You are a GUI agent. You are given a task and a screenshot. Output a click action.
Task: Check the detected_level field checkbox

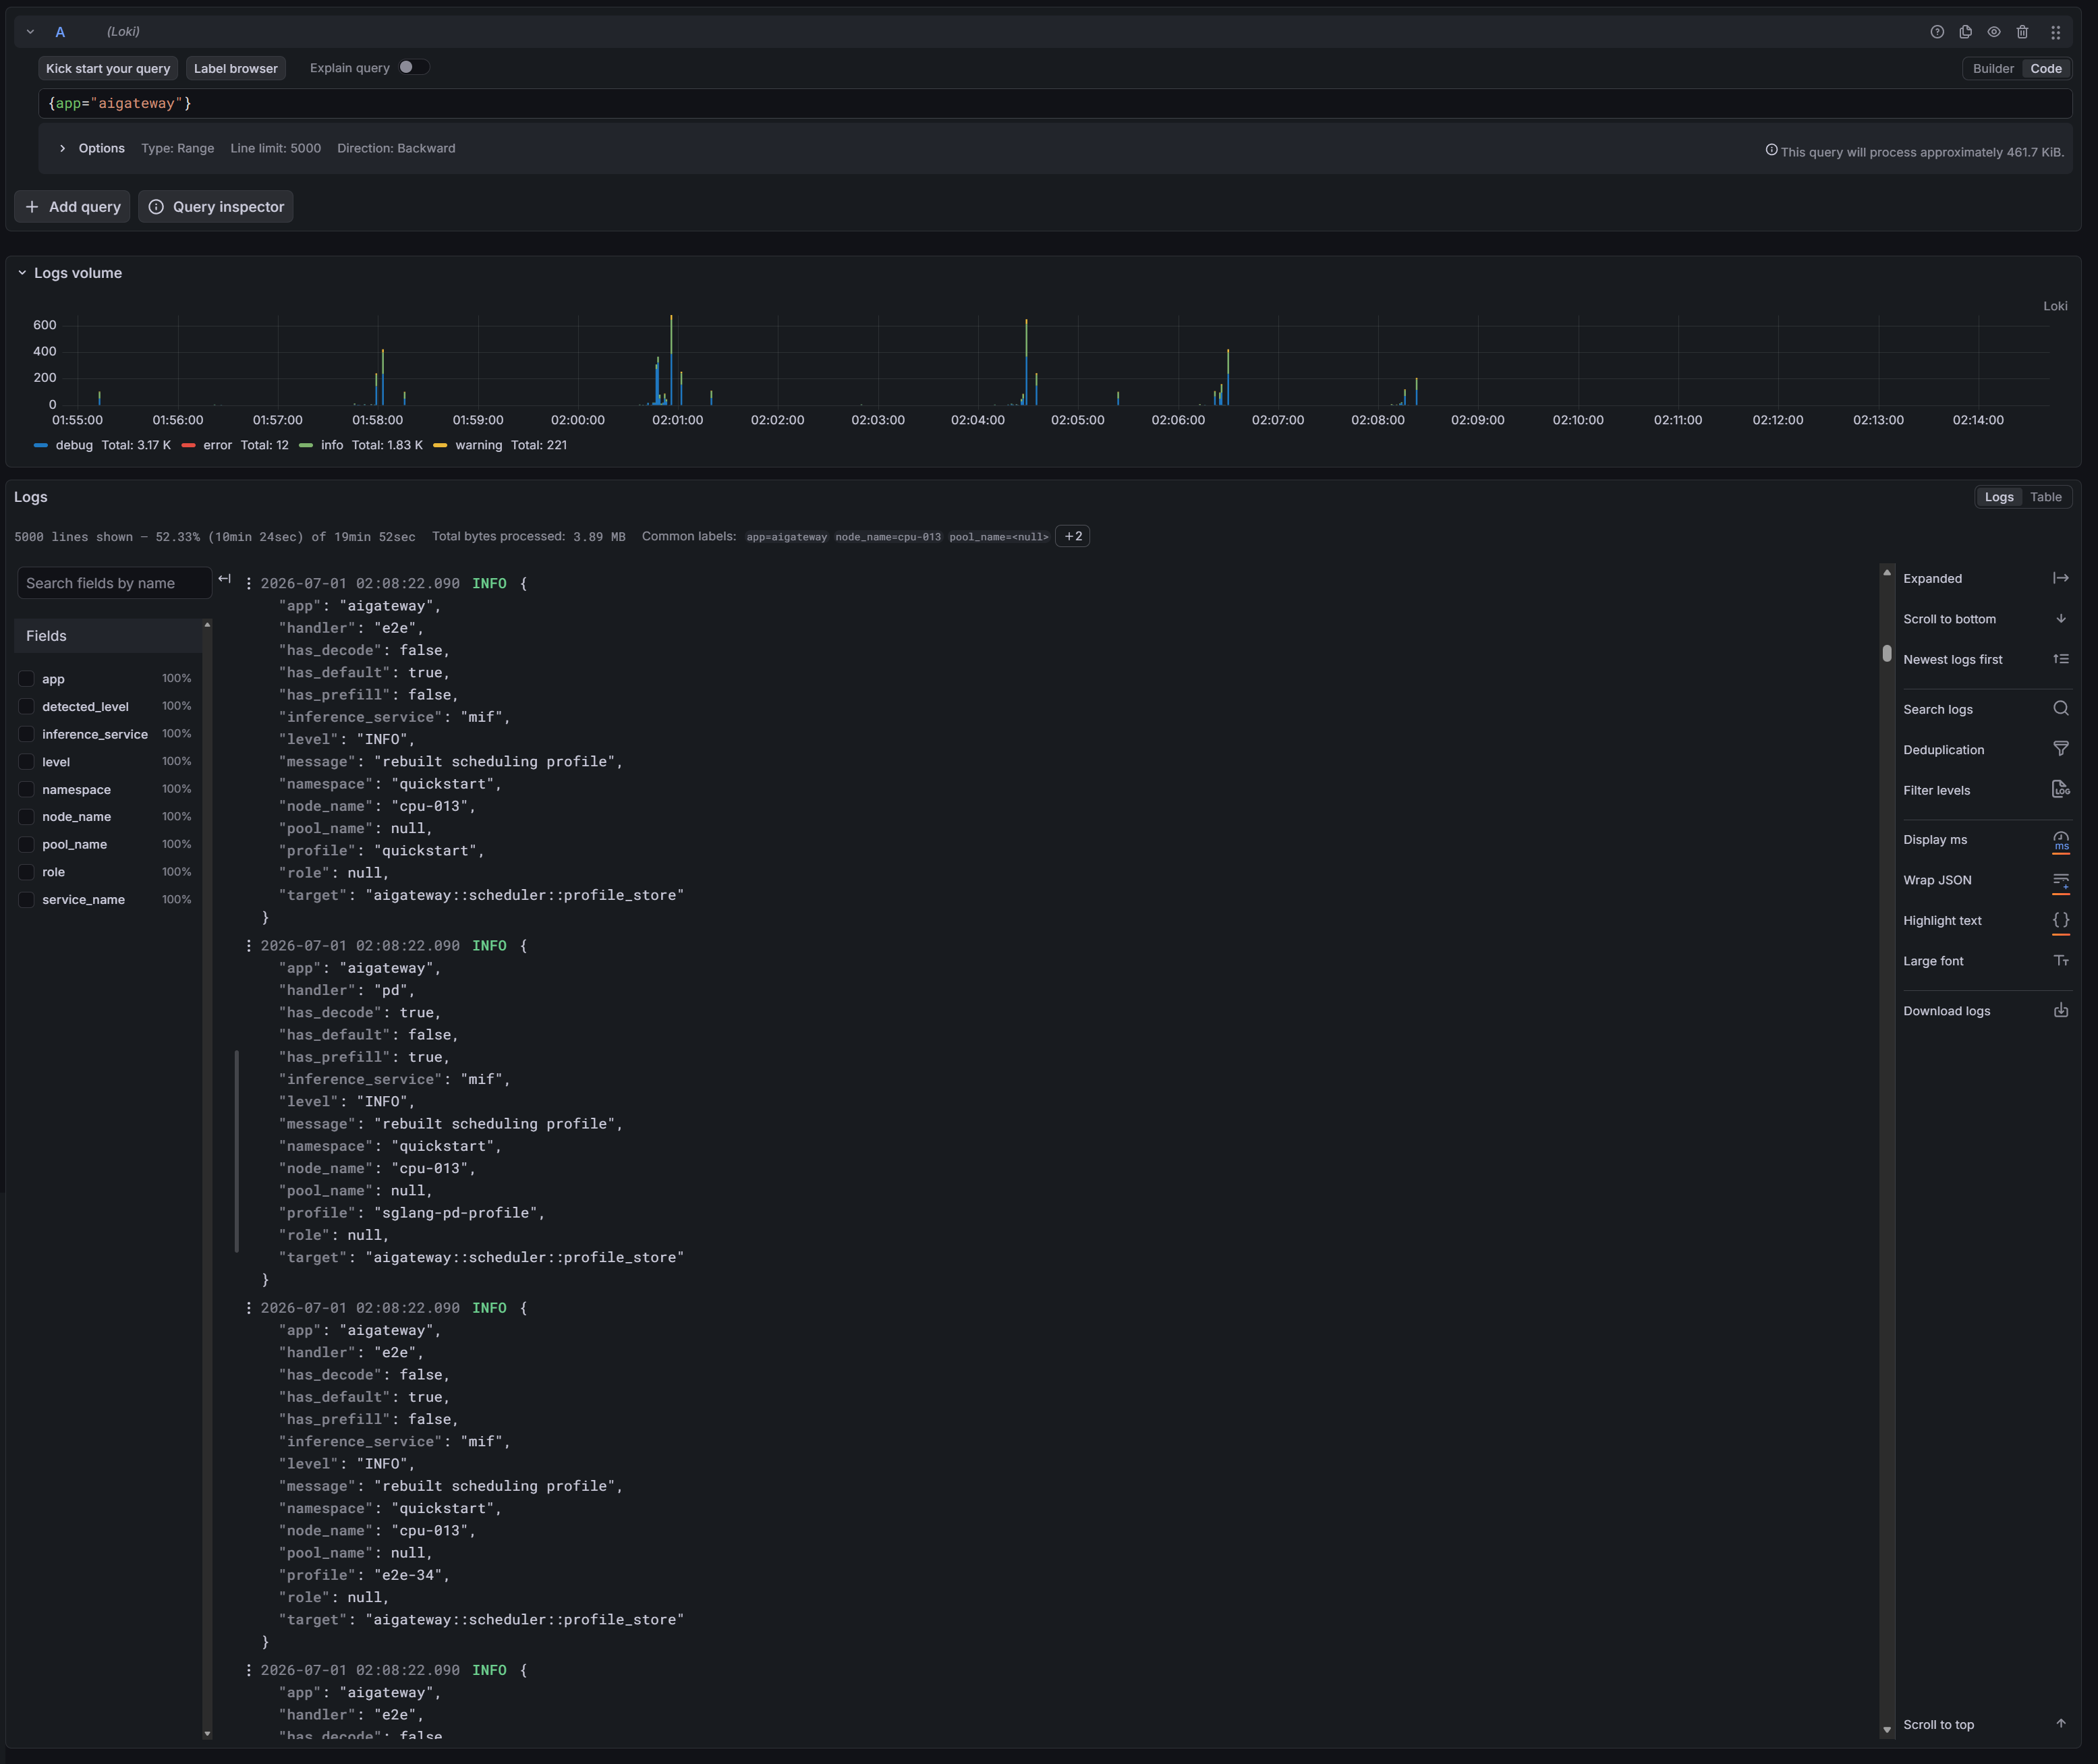27,706
